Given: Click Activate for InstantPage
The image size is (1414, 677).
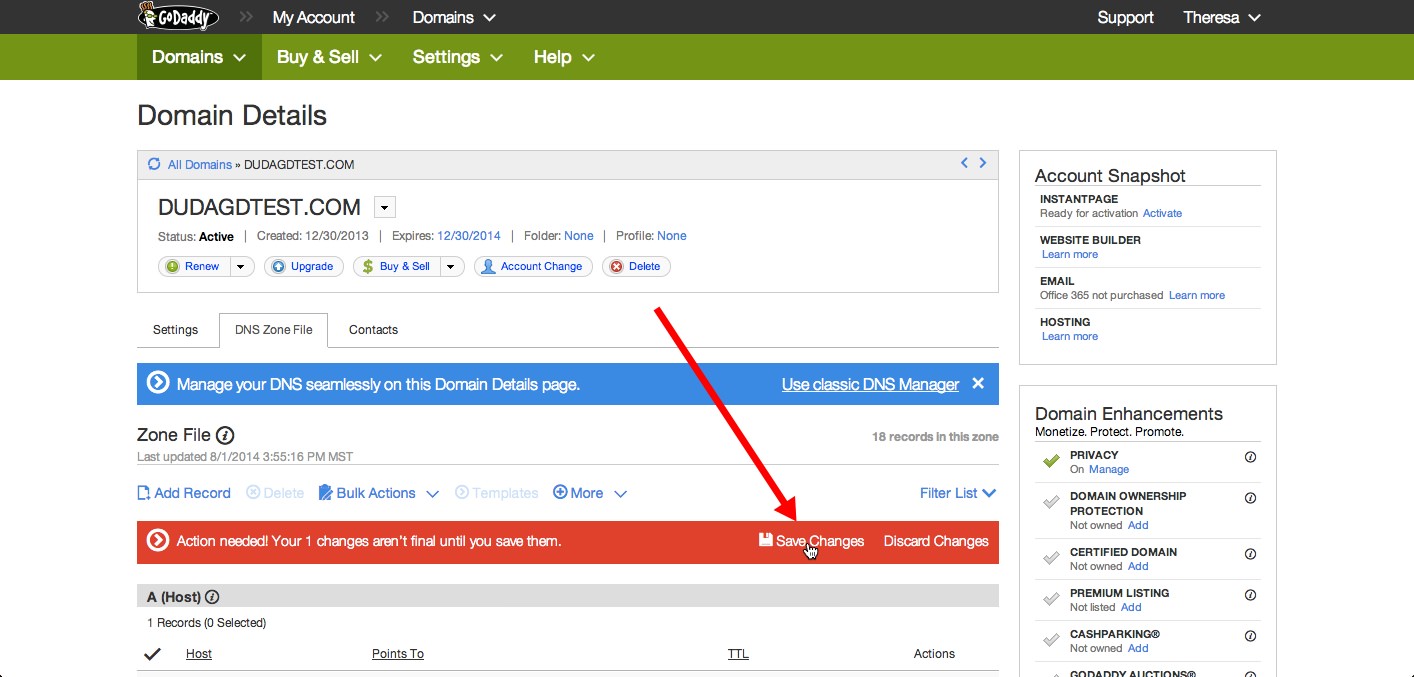Looking at the screenshot, I should click(x=1162, y=213).
